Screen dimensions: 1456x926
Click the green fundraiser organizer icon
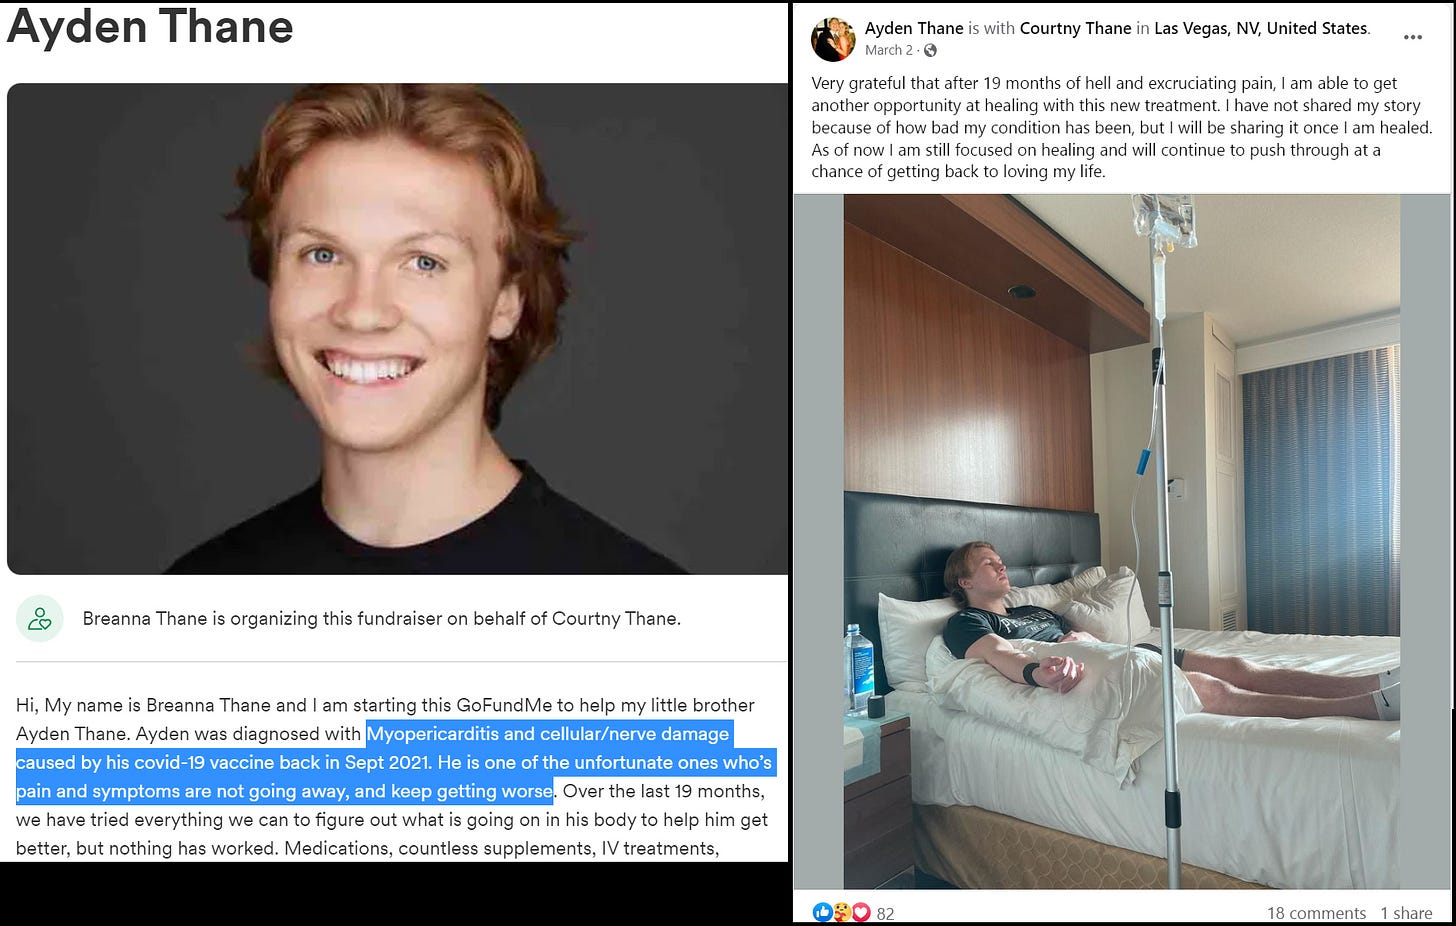(40, 619)
